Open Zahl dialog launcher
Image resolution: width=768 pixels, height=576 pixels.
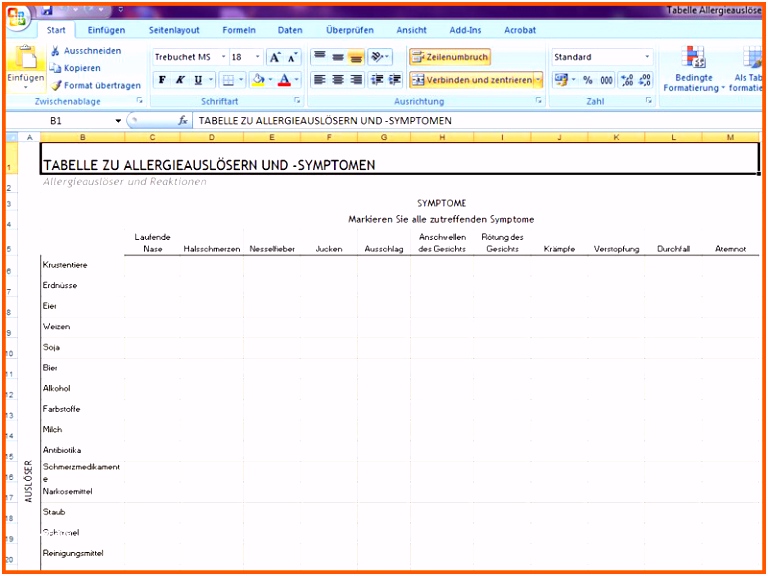(x=648, y=100)
